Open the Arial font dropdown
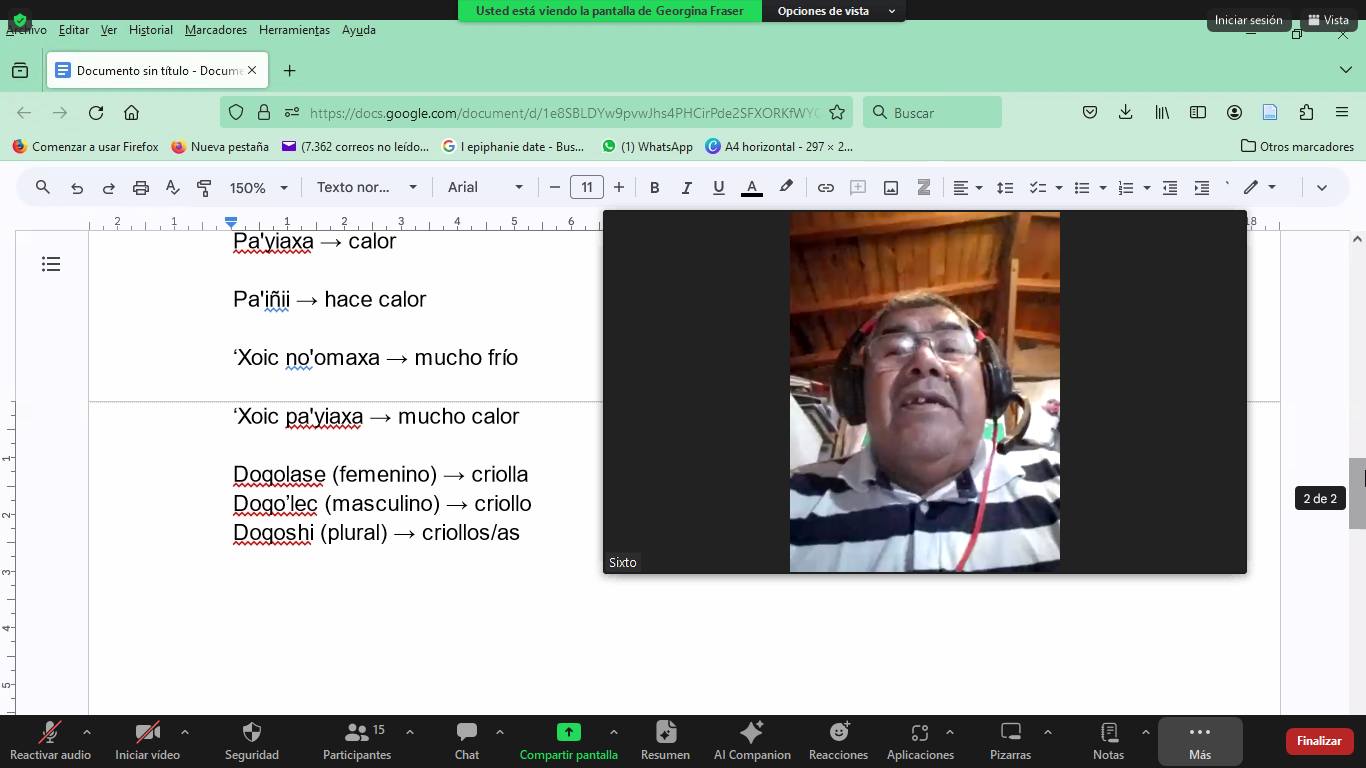Screen dimensions: 1366x768 (485, 188)
